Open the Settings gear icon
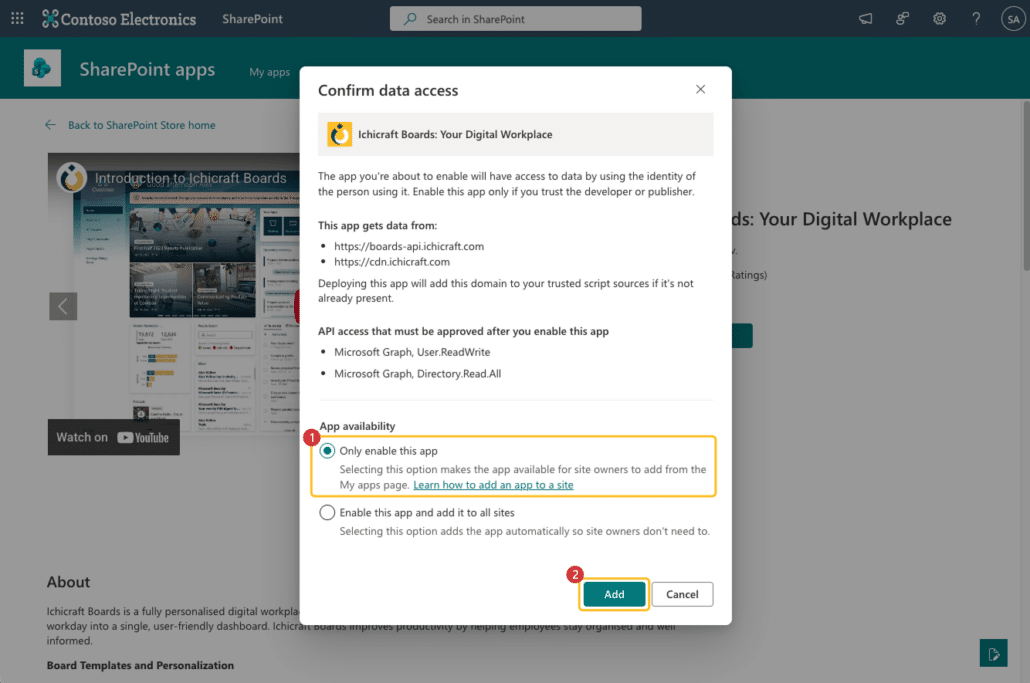Image resolution: width=1030 pixels, height=683 pixels. pos(939,19)
